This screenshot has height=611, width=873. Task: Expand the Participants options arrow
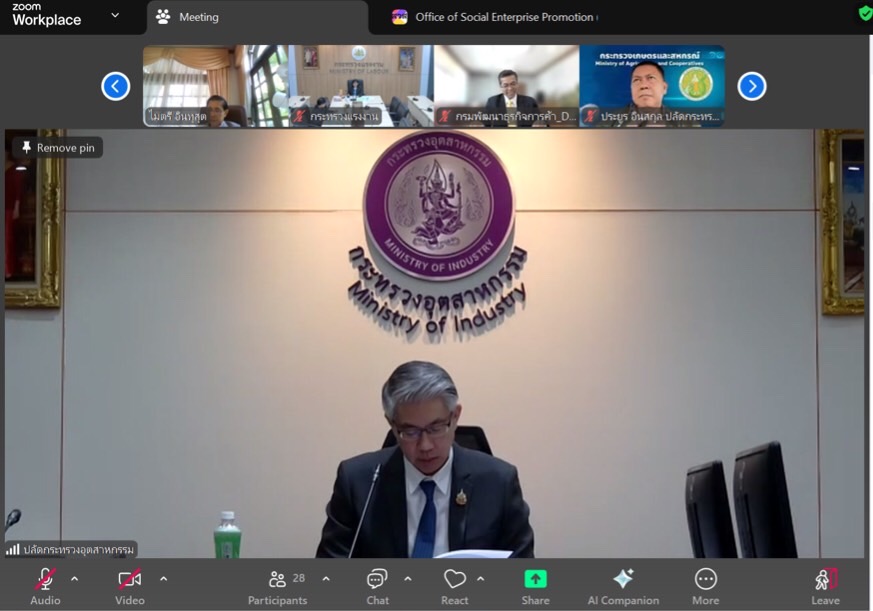coord(326,579)
